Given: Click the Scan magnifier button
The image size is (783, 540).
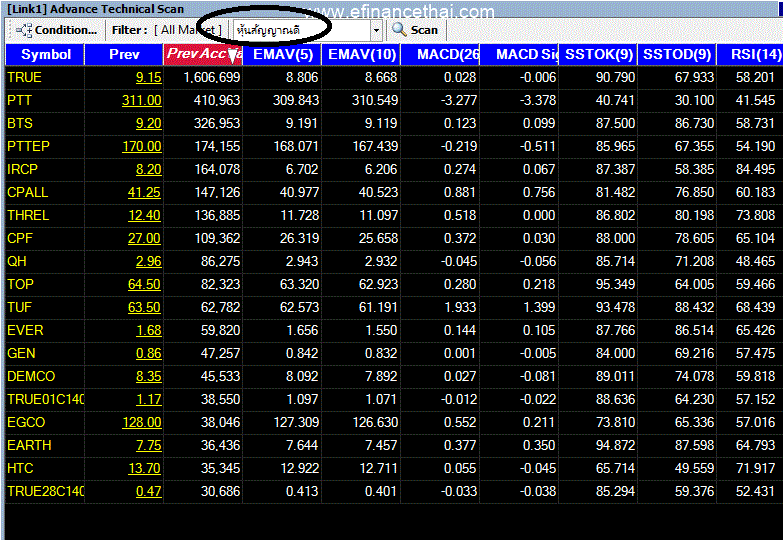Looking at the screenshot, I should point(415,30).
